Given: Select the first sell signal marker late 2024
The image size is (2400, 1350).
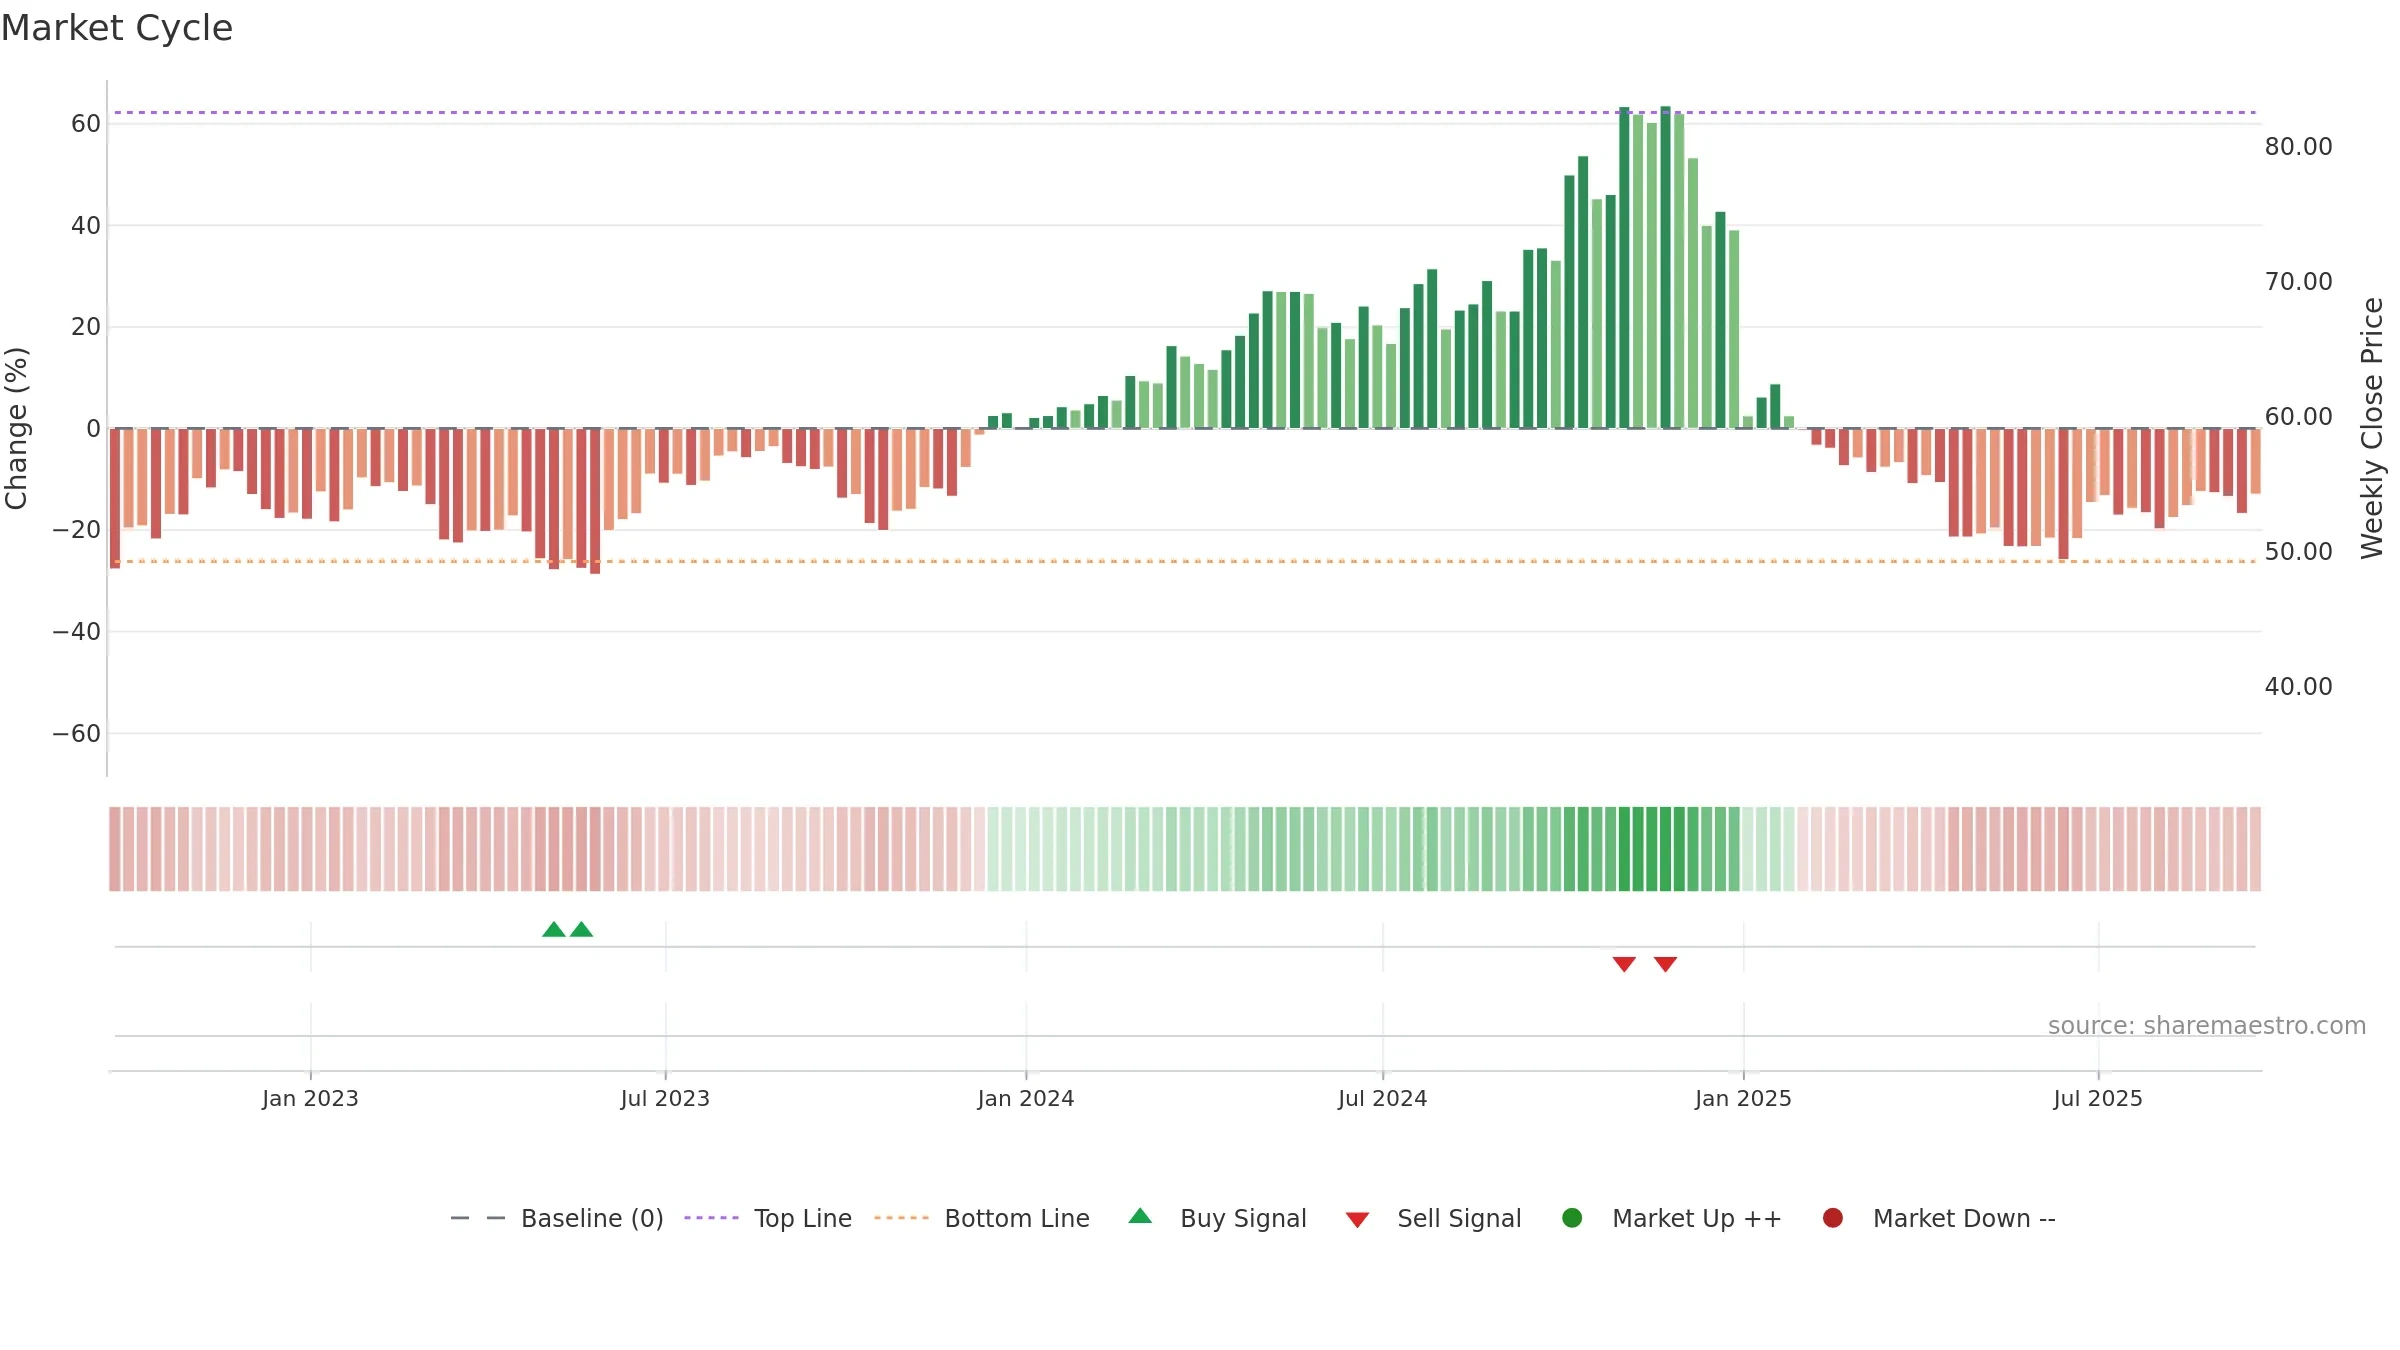Looking at the screenshot, I should click(1624, 964).
